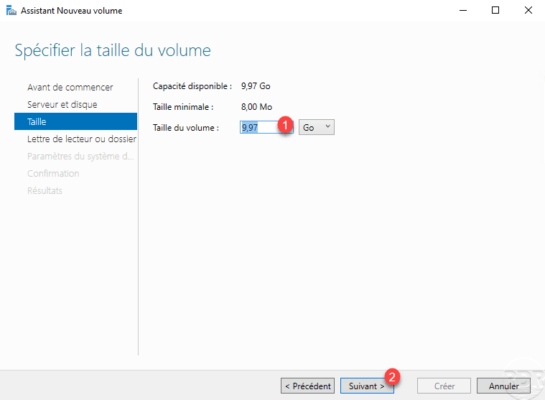Open the Go size unit dropdown
The image size is (545, 400).
[316, 127]
